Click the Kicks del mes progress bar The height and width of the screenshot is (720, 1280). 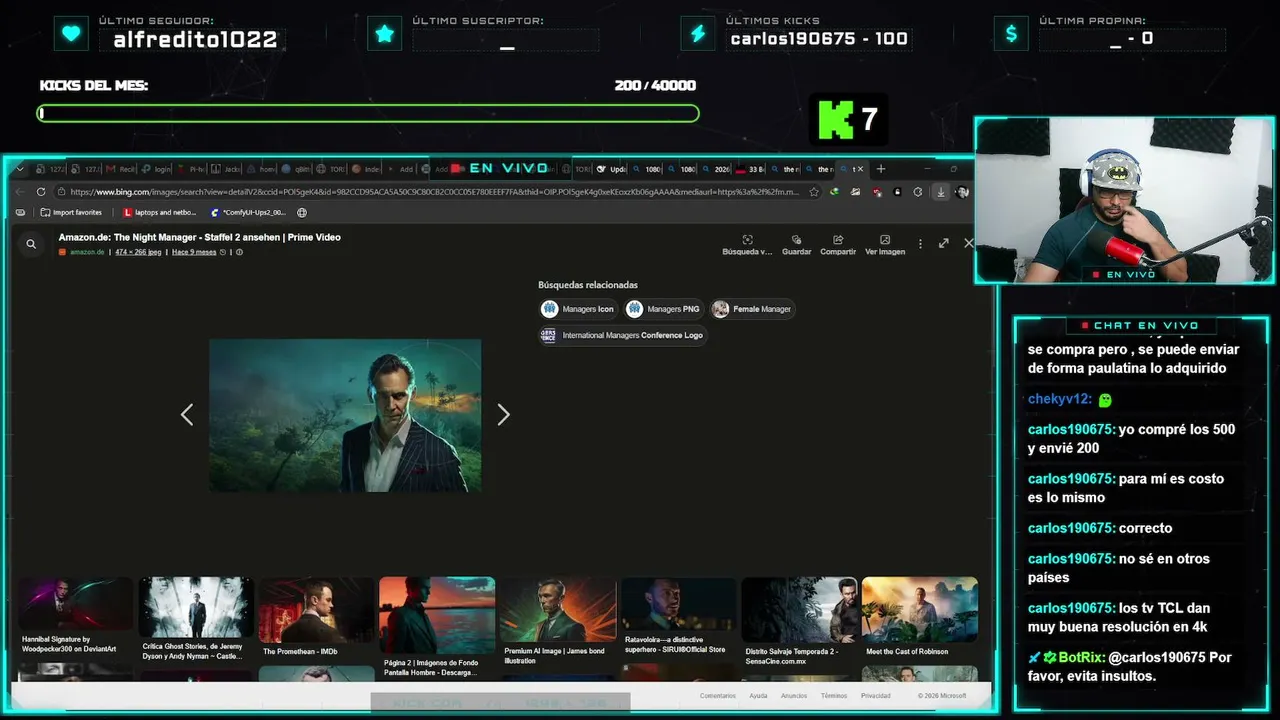[x=368, y=113]
